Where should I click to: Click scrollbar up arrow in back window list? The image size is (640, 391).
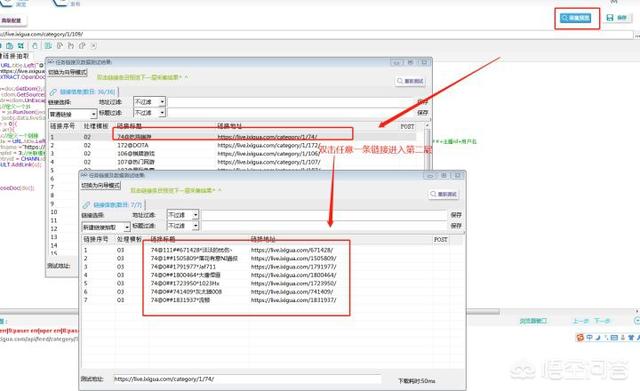[427, 126]
